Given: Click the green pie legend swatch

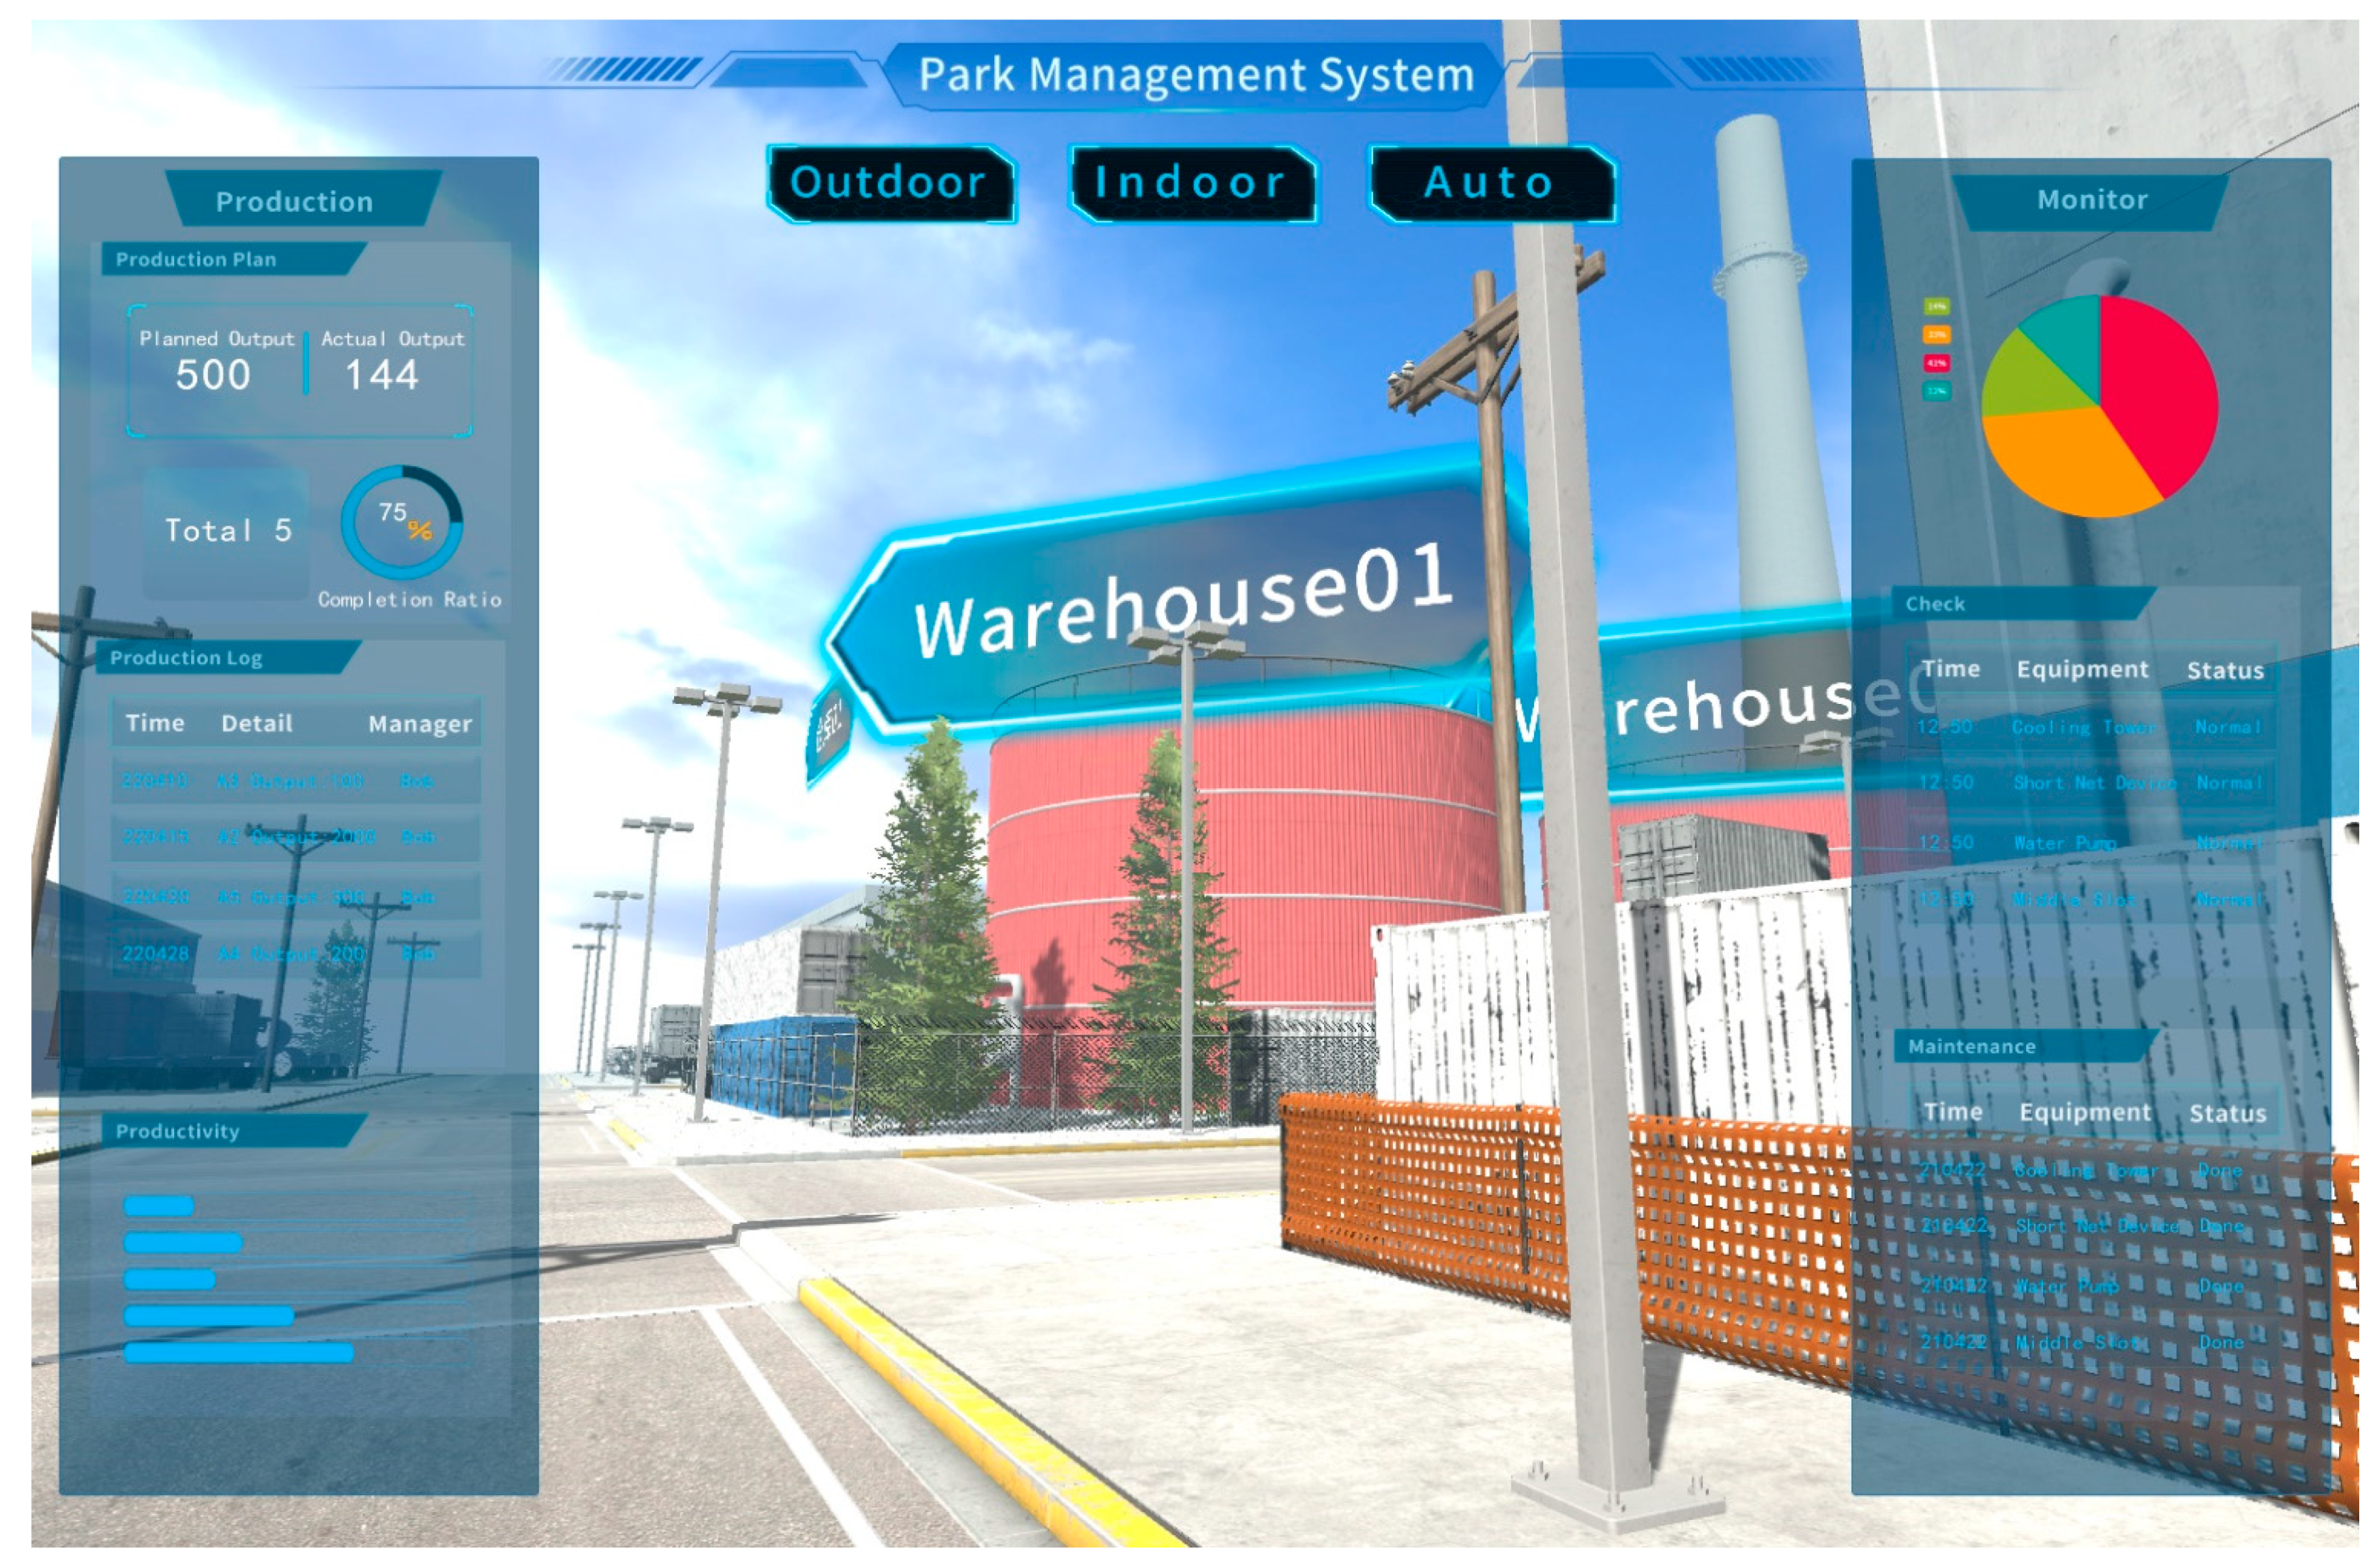Looking at the screenshot, I should (x=1937, y=306).
